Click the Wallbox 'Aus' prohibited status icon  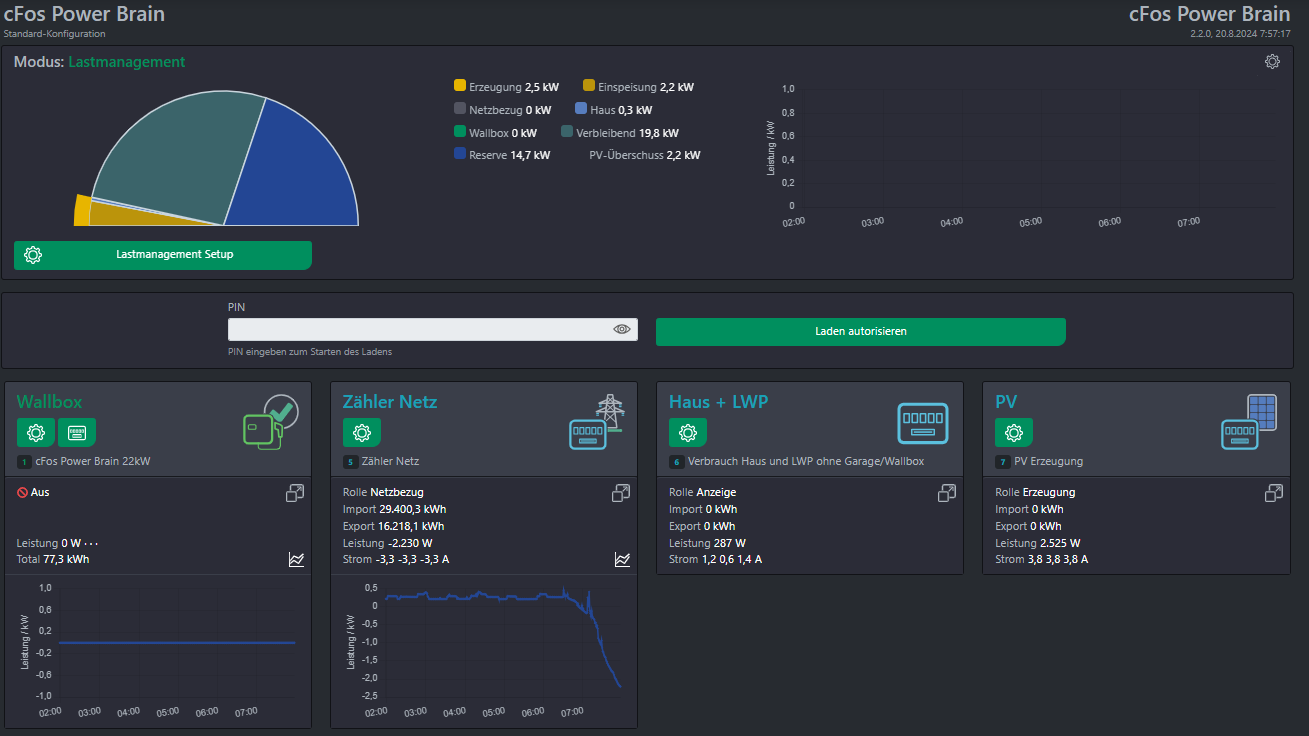22,492
